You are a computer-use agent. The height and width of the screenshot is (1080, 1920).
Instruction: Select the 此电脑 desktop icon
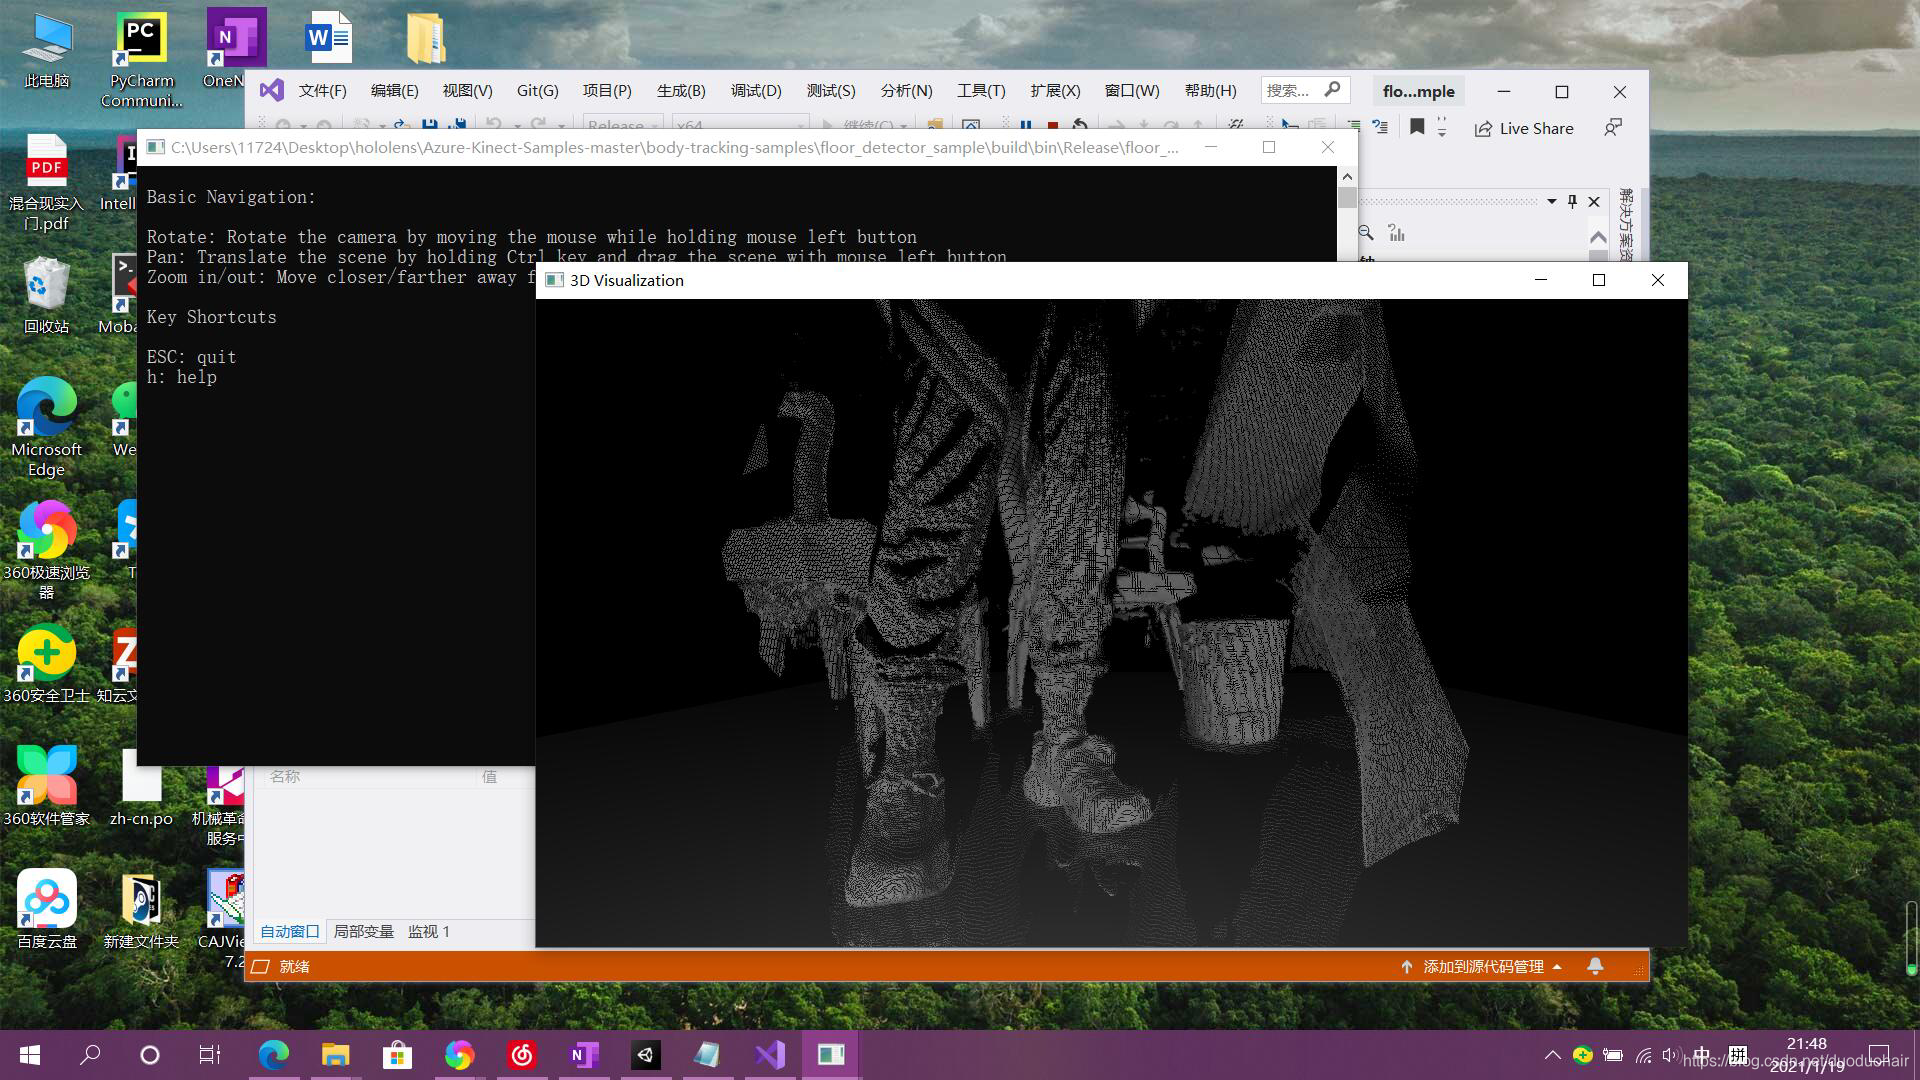(x=46, y=52)
